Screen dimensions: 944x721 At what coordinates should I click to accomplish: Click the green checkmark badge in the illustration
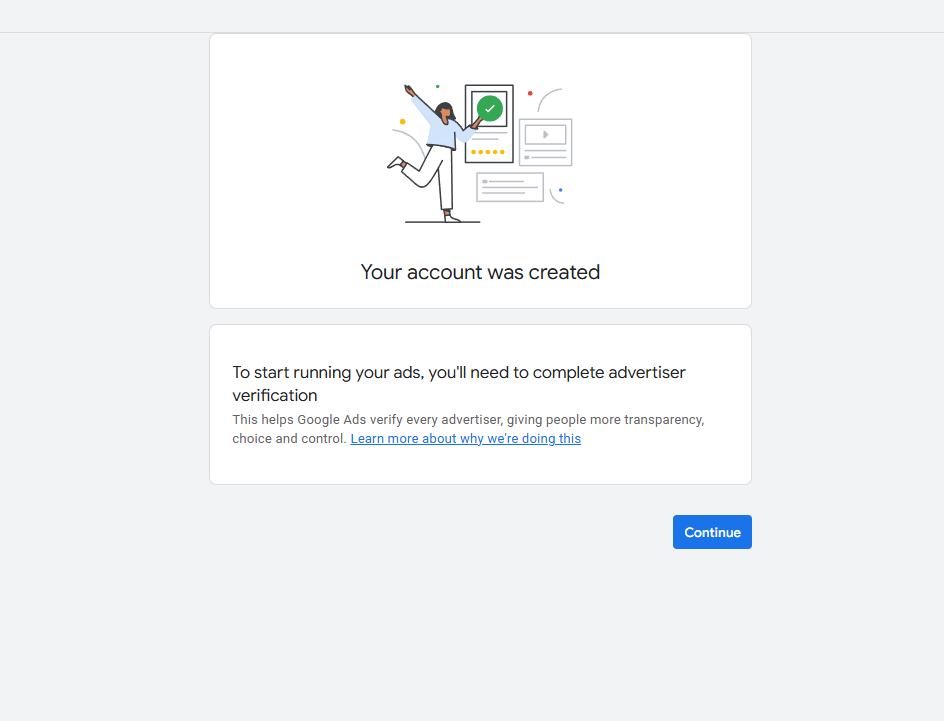490,109
